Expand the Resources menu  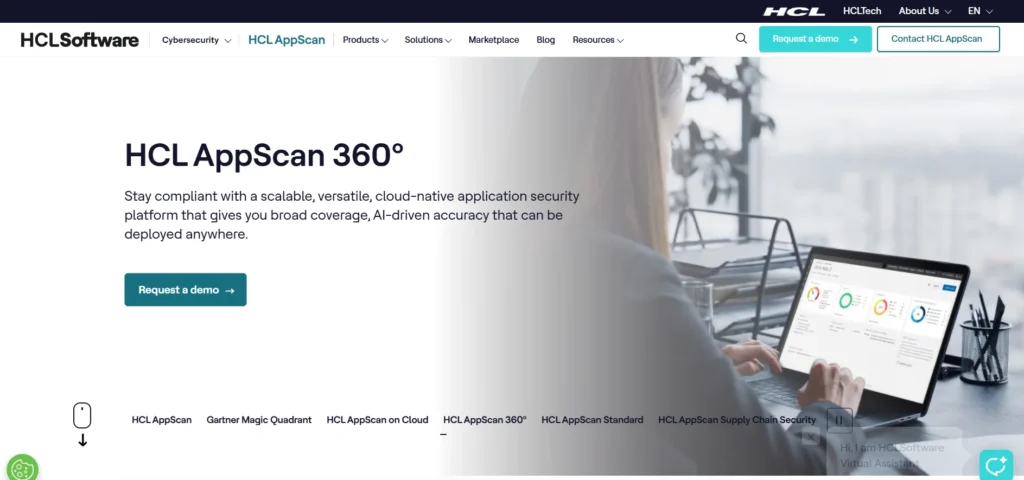(x=598, y=40)
